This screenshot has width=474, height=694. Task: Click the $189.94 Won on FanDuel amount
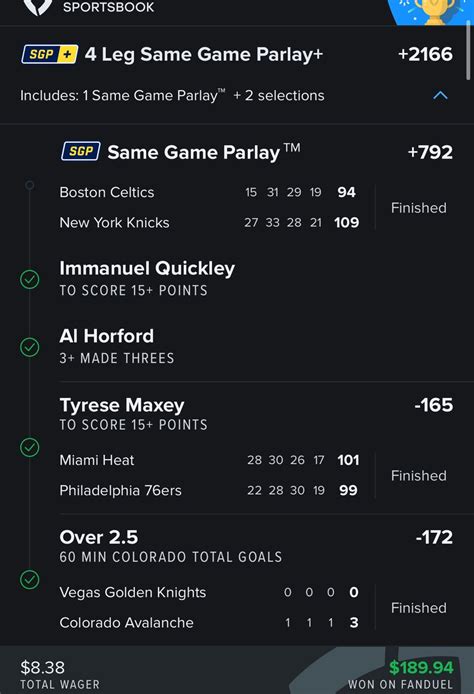421,667
